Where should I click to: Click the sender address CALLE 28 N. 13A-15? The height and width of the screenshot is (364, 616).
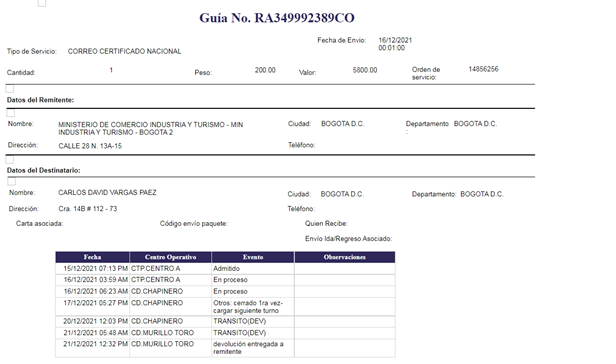90,146
